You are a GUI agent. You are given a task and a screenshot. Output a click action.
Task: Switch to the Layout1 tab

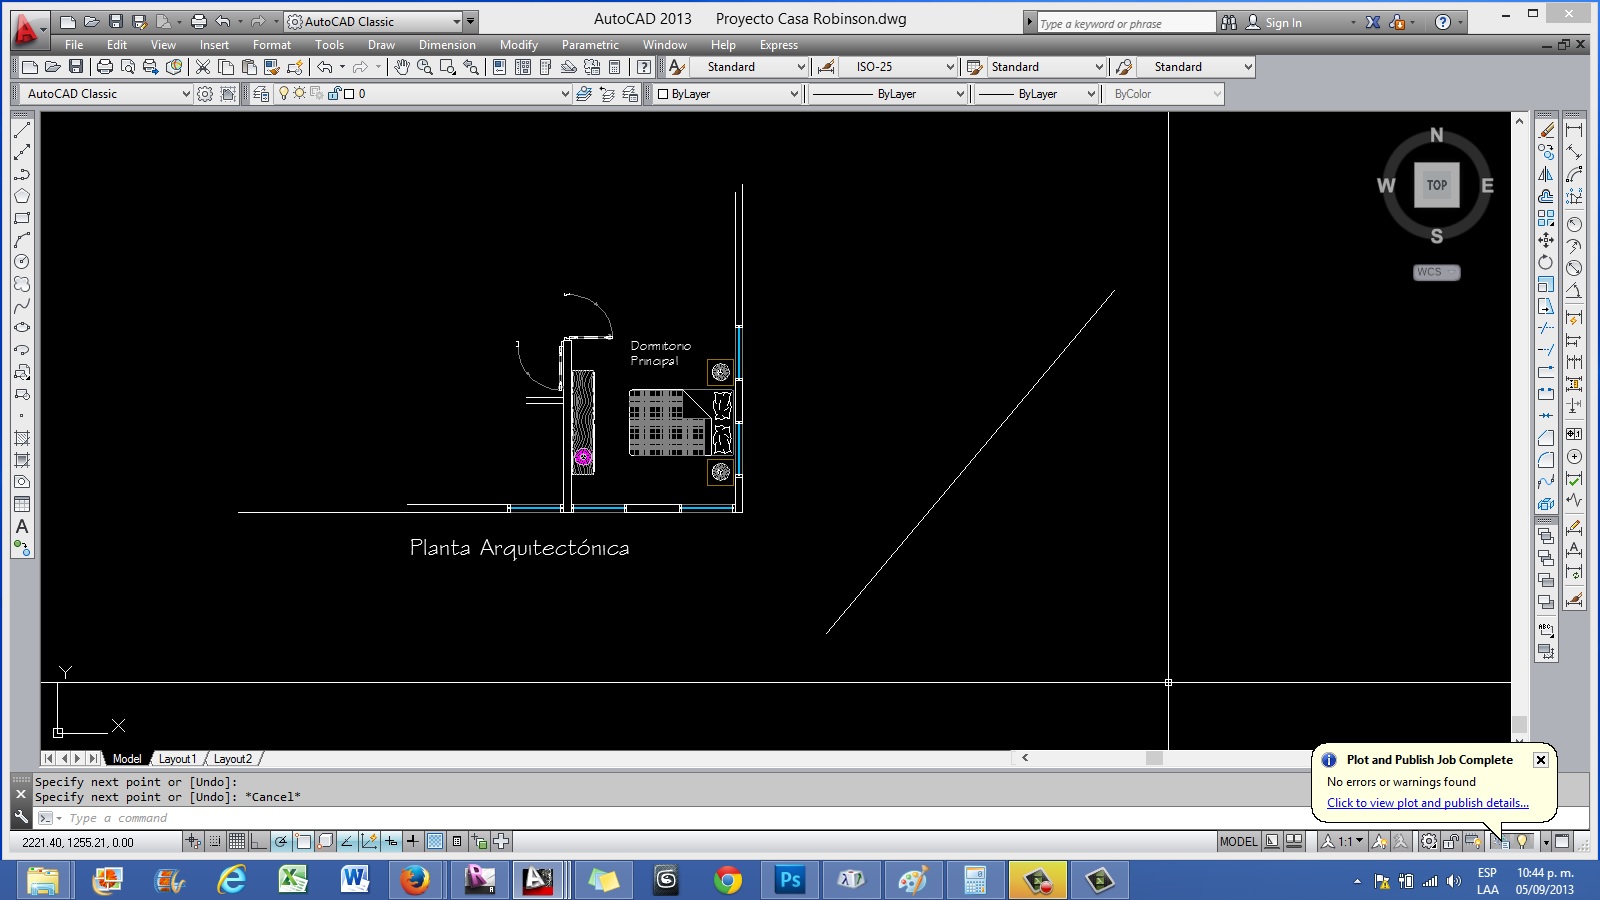tap(178, 759)
